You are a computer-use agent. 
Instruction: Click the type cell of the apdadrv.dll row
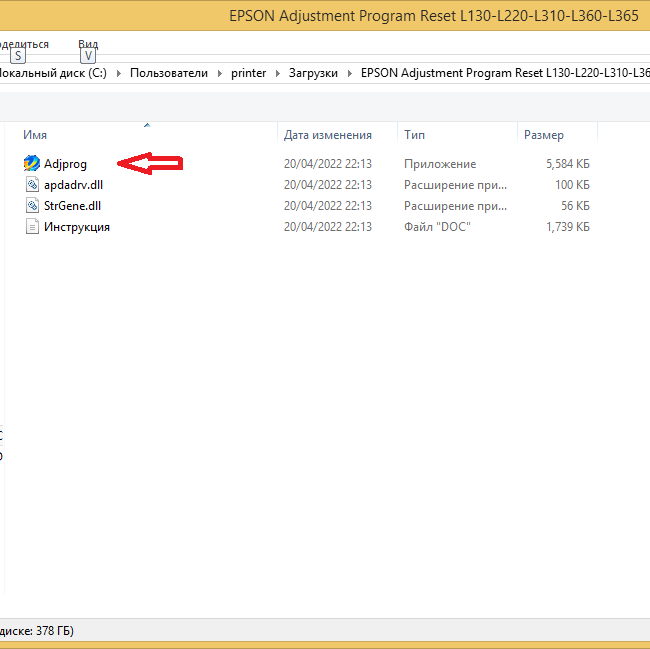pos(455,185)
